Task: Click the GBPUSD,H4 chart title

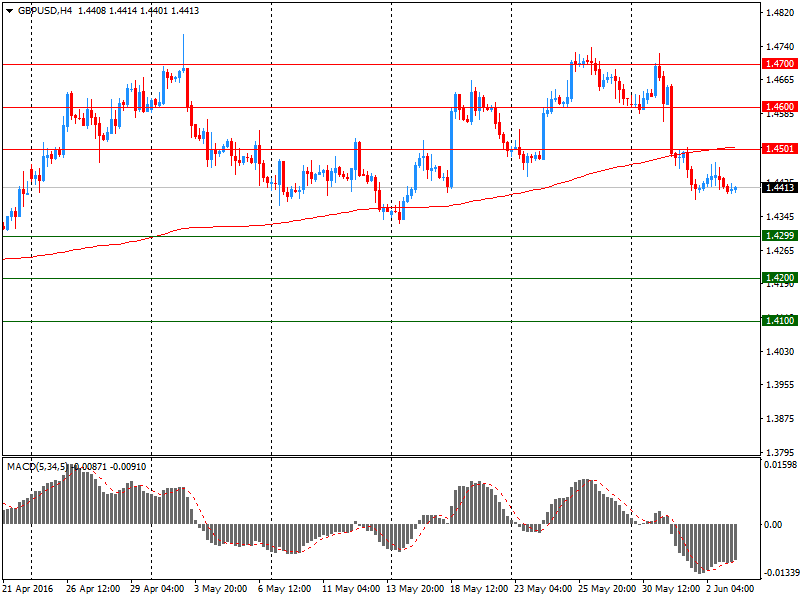Action: pos(45,11)
